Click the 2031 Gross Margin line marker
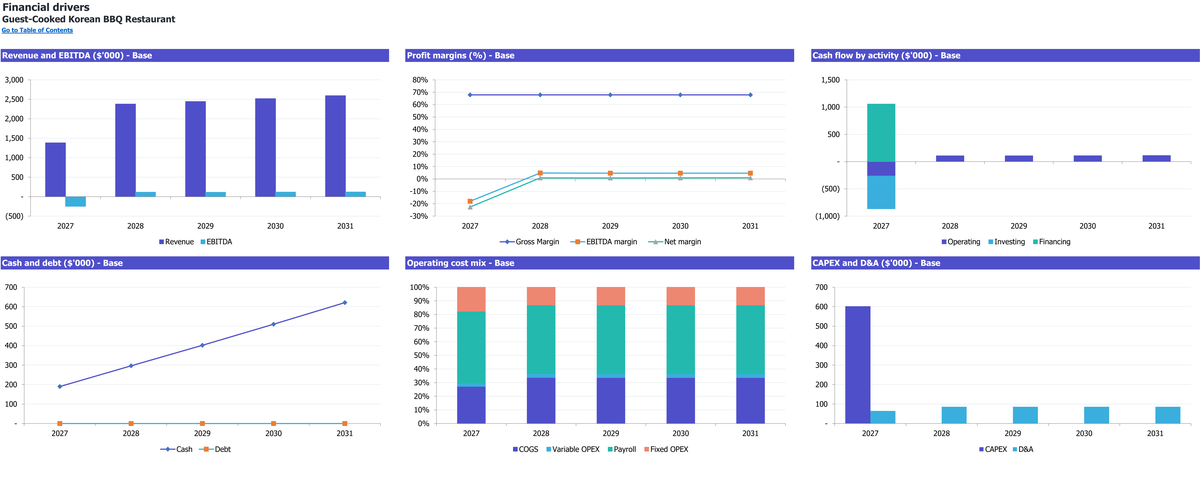The width and height of the screenshot is (1200, 503). click(x=750, y=95)
